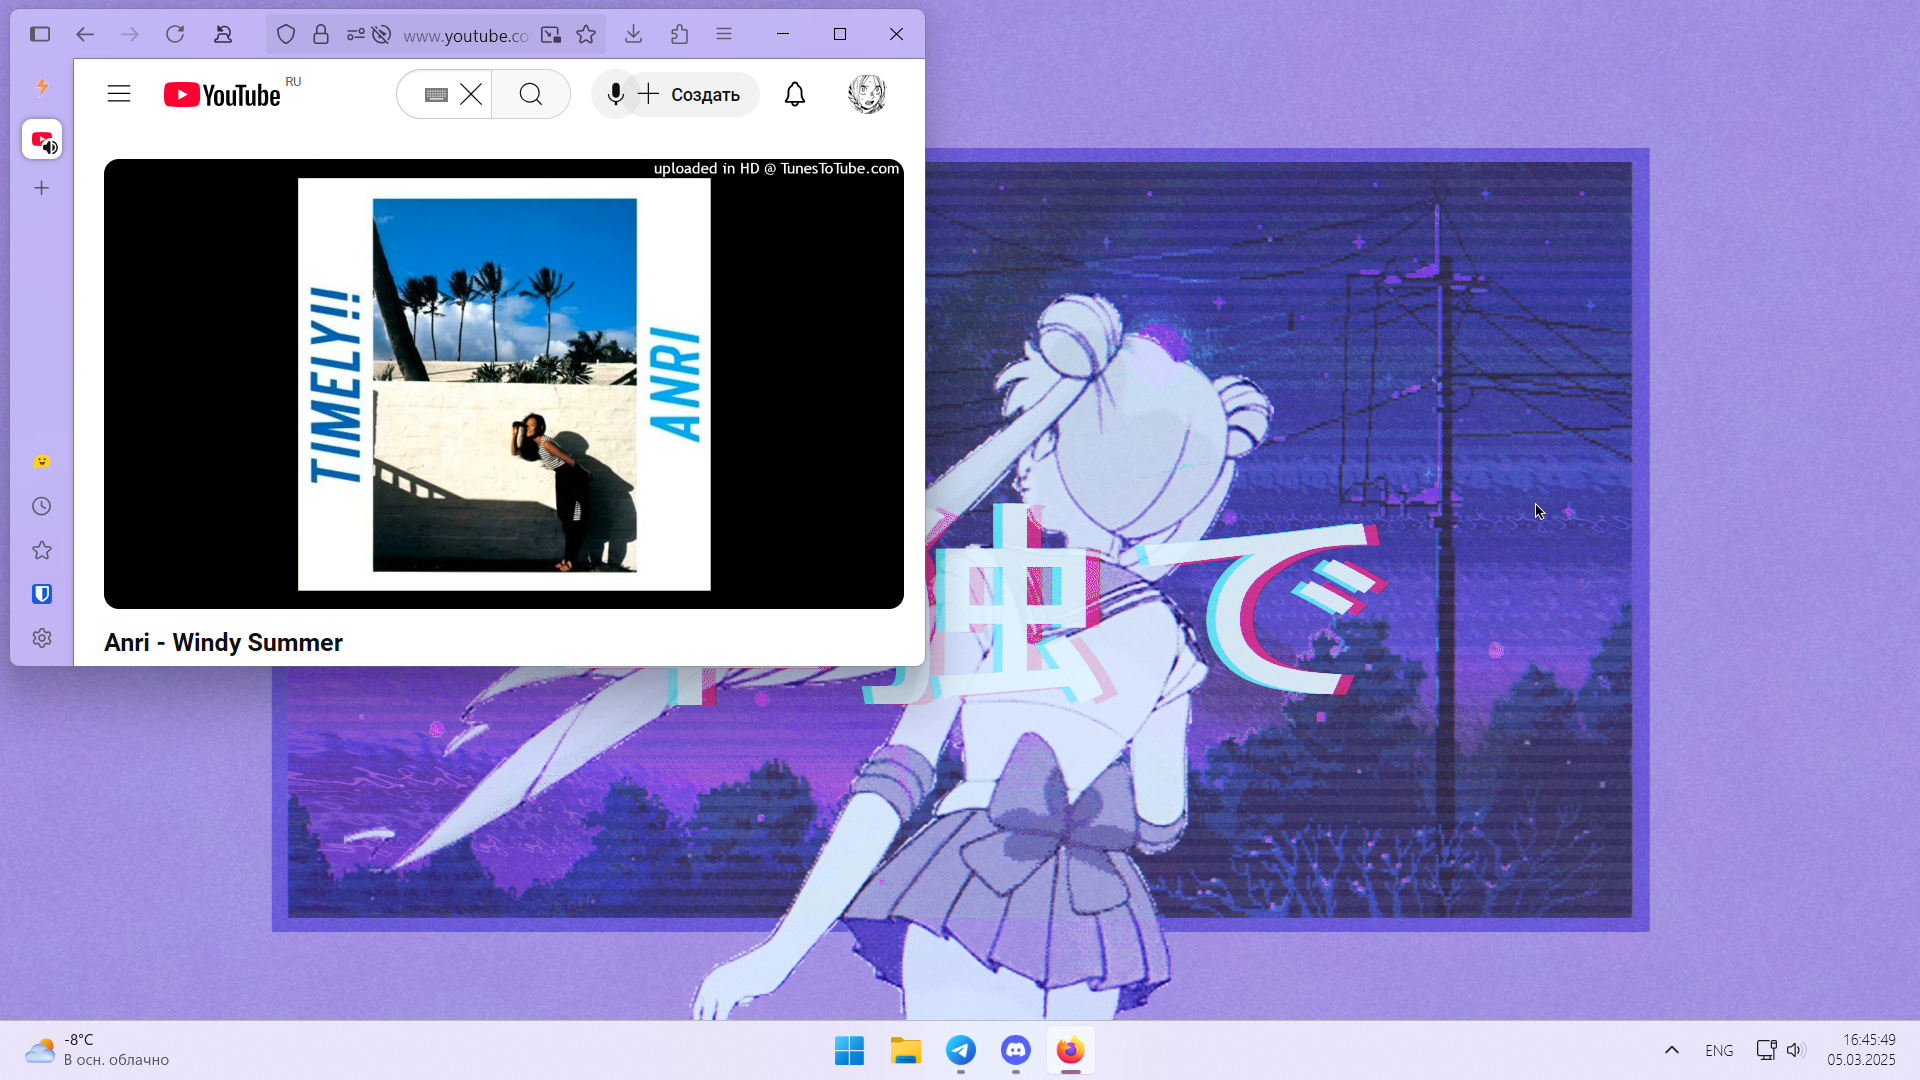Open the weather widget showing -8°C
Image resolution: width=1920 pixels, height=1080 pixels.
(97, 1050)
